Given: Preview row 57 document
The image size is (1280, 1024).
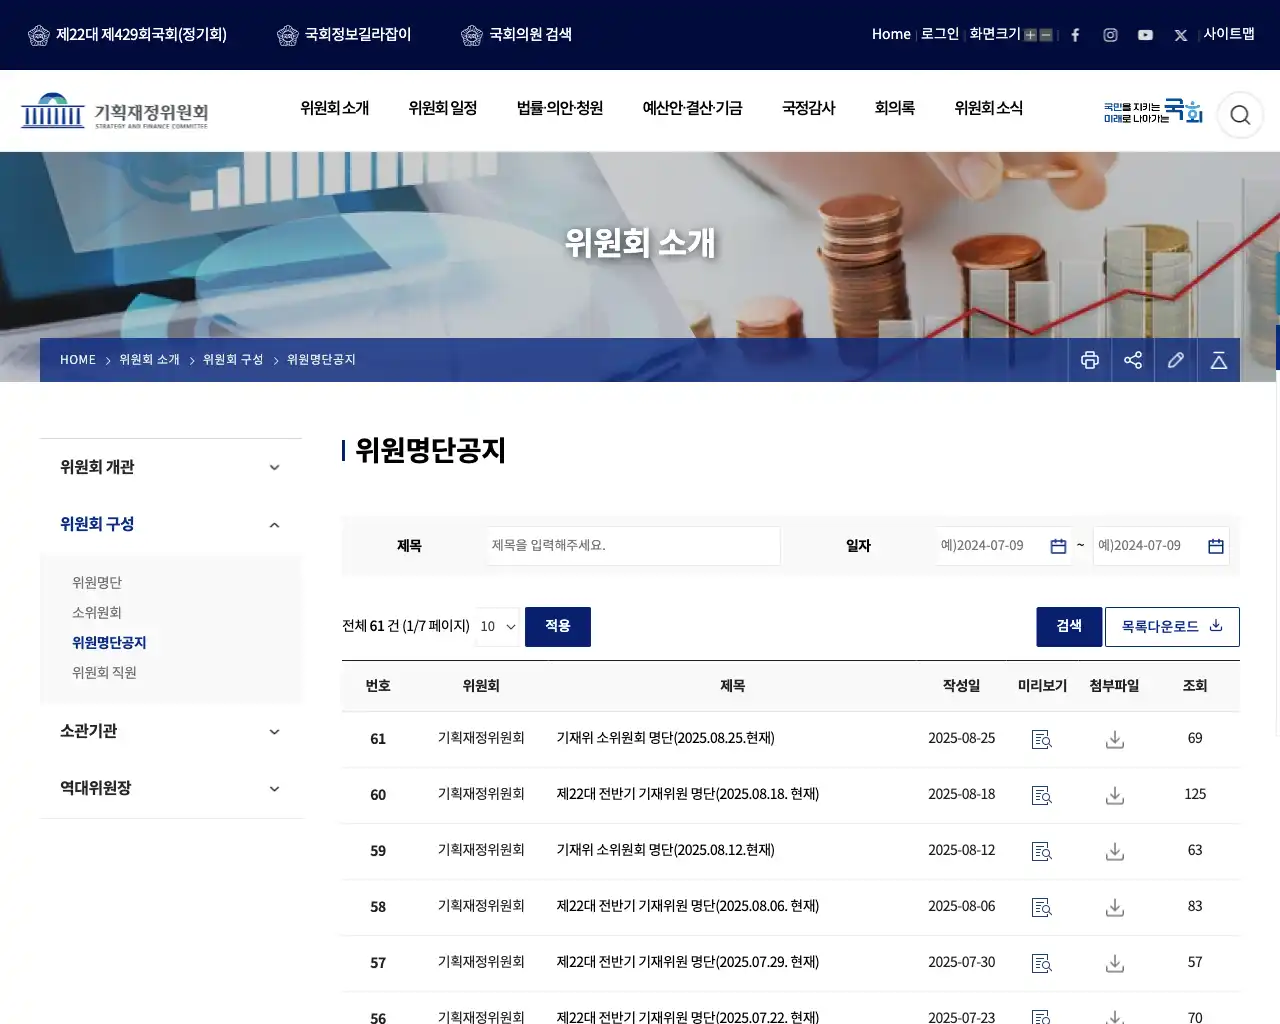Looking at the screenshot, I should pyautogui.click(x=1042, y=963).
